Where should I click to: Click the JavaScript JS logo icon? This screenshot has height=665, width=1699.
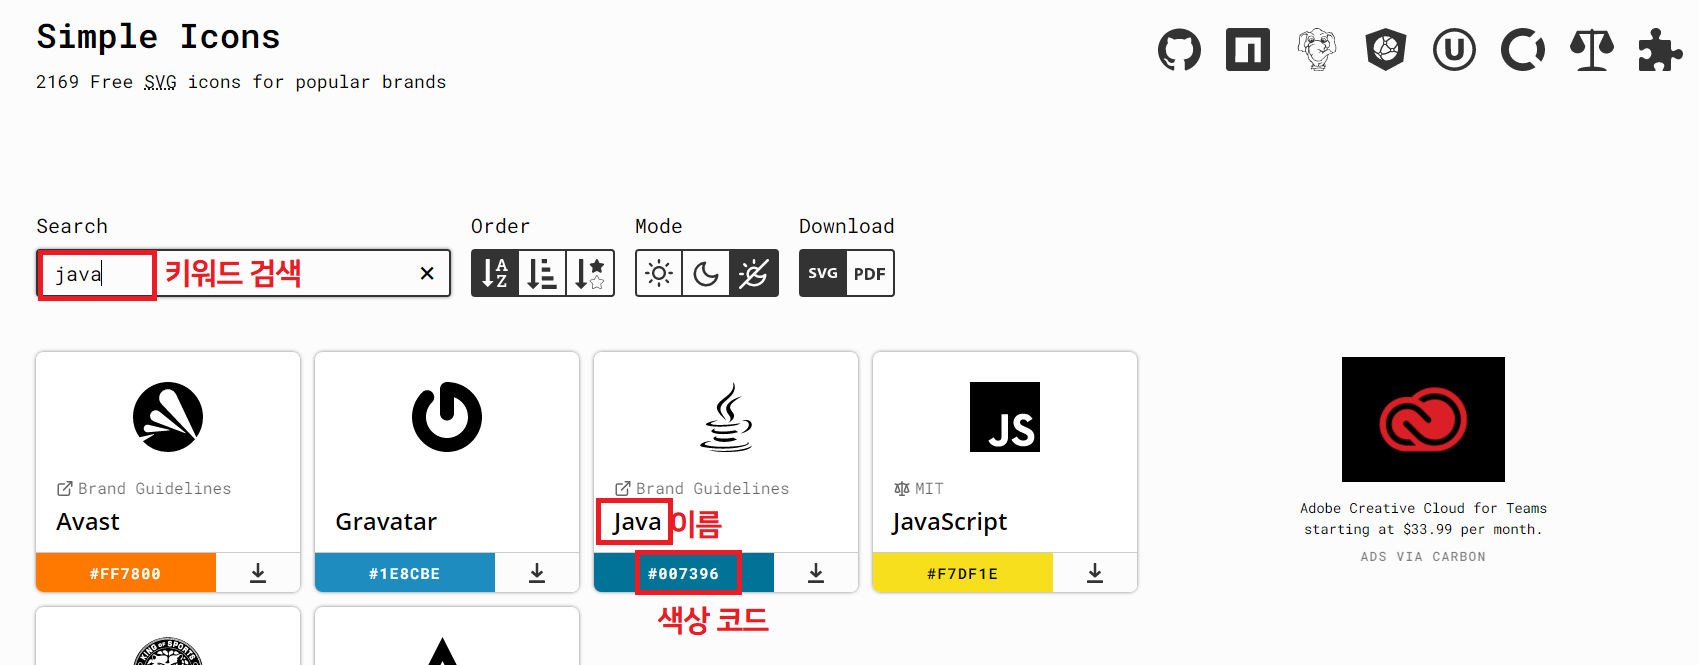pos(1005,417)
